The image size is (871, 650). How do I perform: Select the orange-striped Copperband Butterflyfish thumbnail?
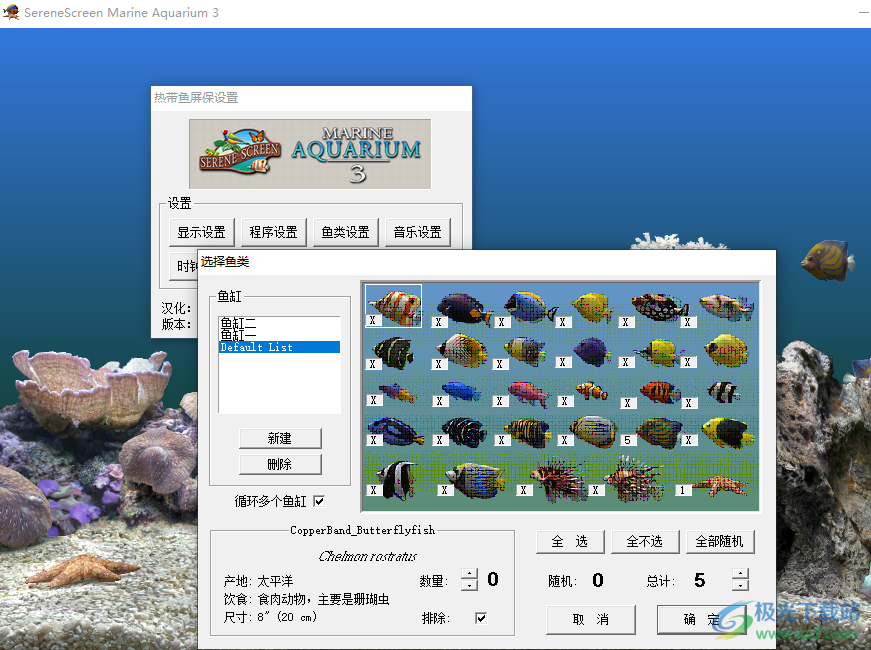(x=394, y=306)
